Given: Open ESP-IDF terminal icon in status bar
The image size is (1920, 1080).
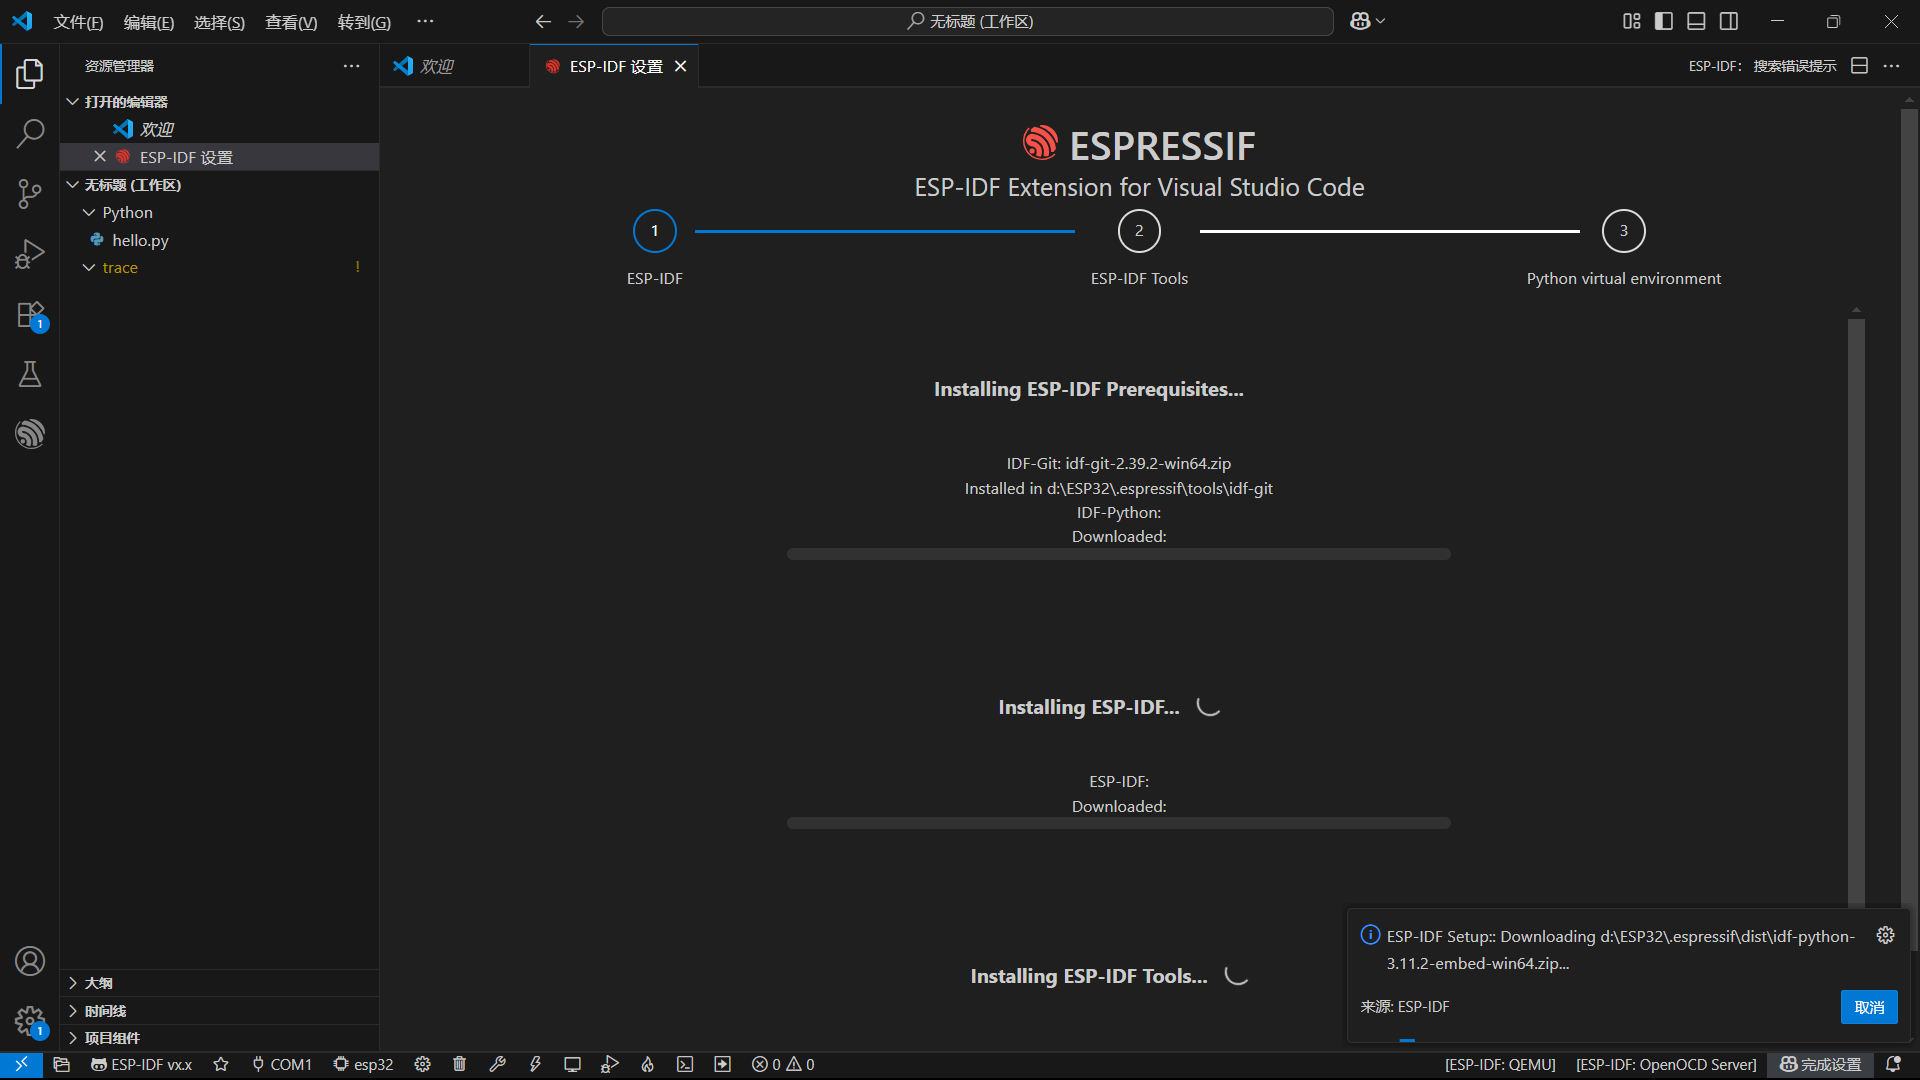Looking at the screenshot, I should click(x=685, y=1065).
